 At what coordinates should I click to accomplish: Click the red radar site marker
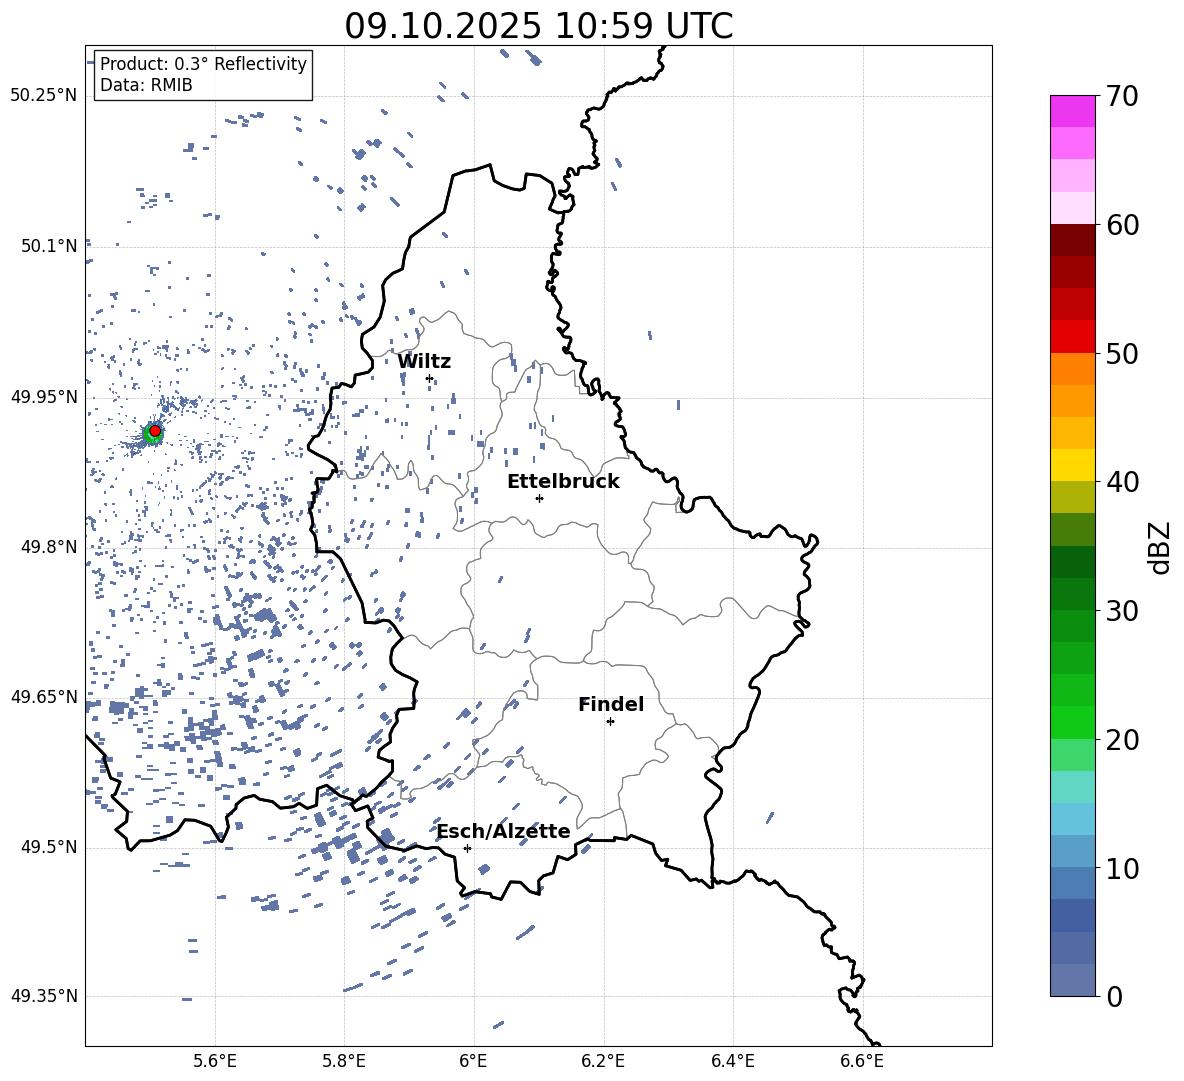click(155, 431)
